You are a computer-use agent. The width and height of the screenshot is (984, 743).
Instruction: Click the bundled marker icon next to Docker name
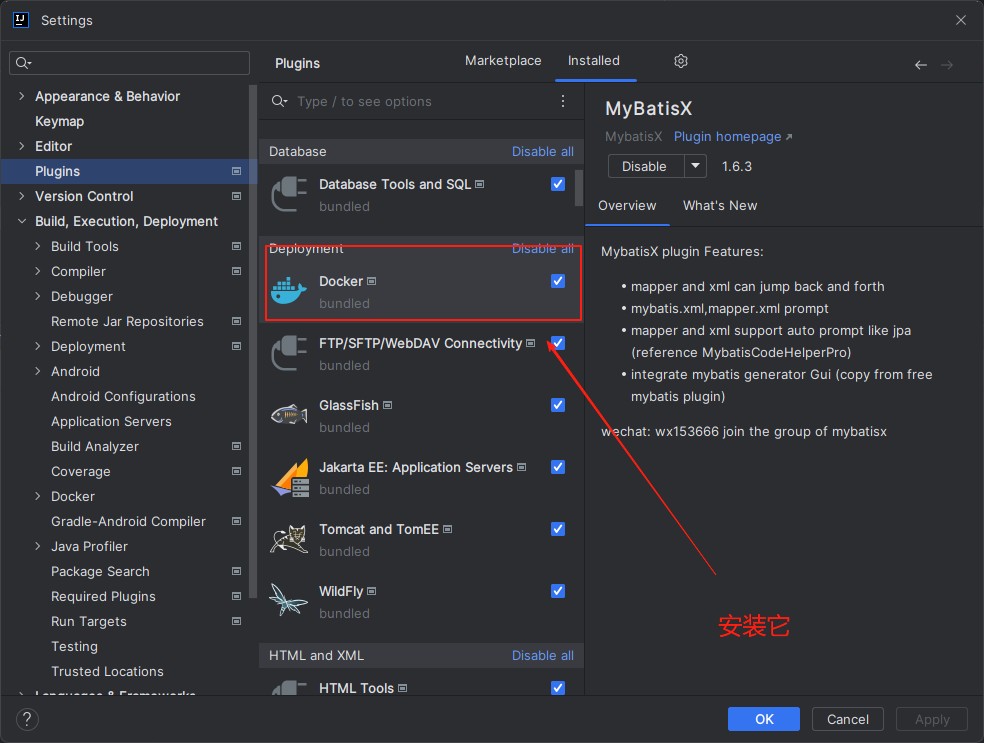tap(372, 281)
